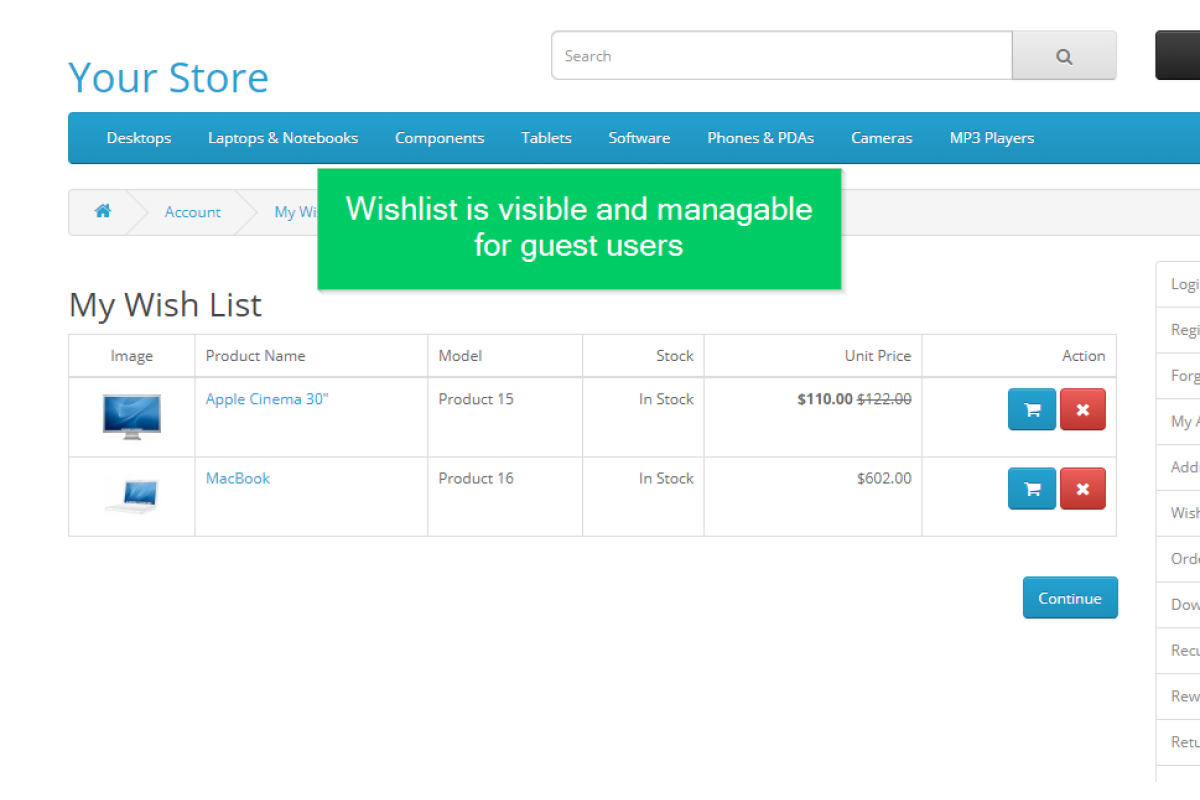Viewport: 1200px width, 800px height.
Task: Expand the MP3 Players menu
Action: [x=991, y=138]
